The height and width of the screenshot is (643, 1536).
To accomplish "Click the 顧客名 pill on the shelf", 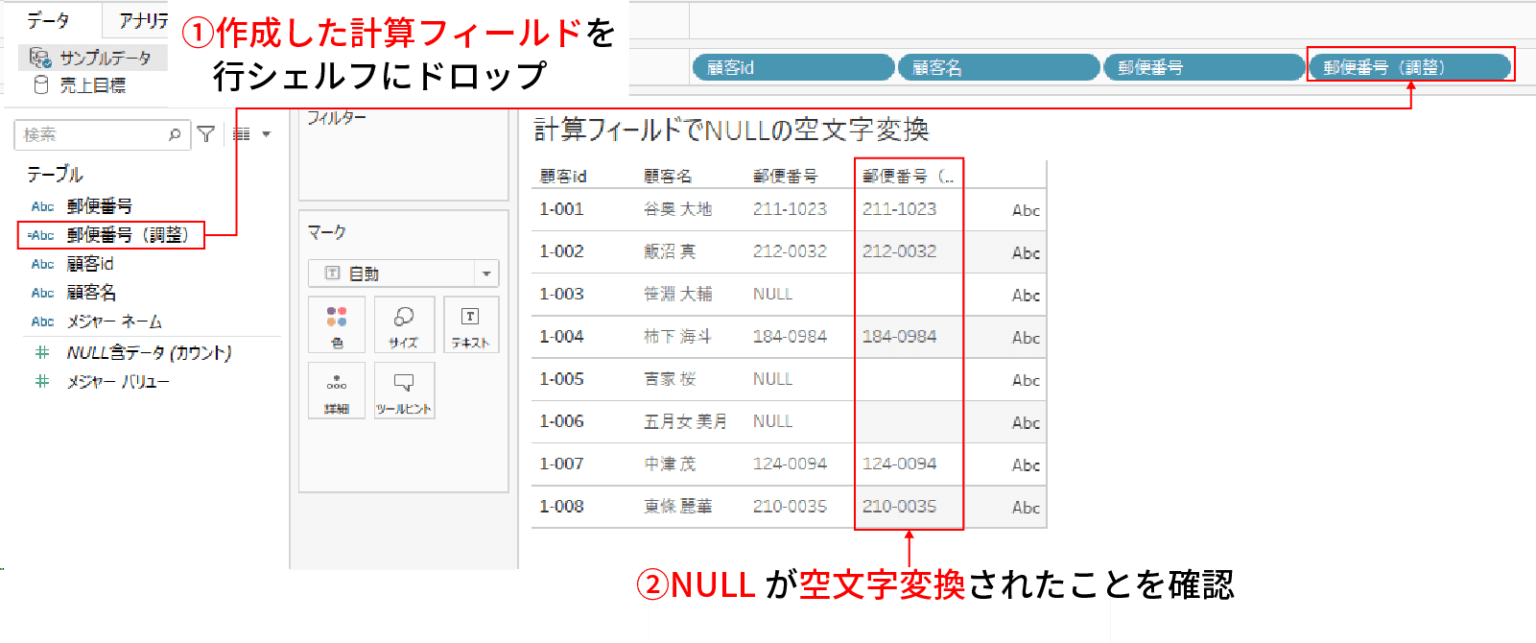I will tap(998, 66).
